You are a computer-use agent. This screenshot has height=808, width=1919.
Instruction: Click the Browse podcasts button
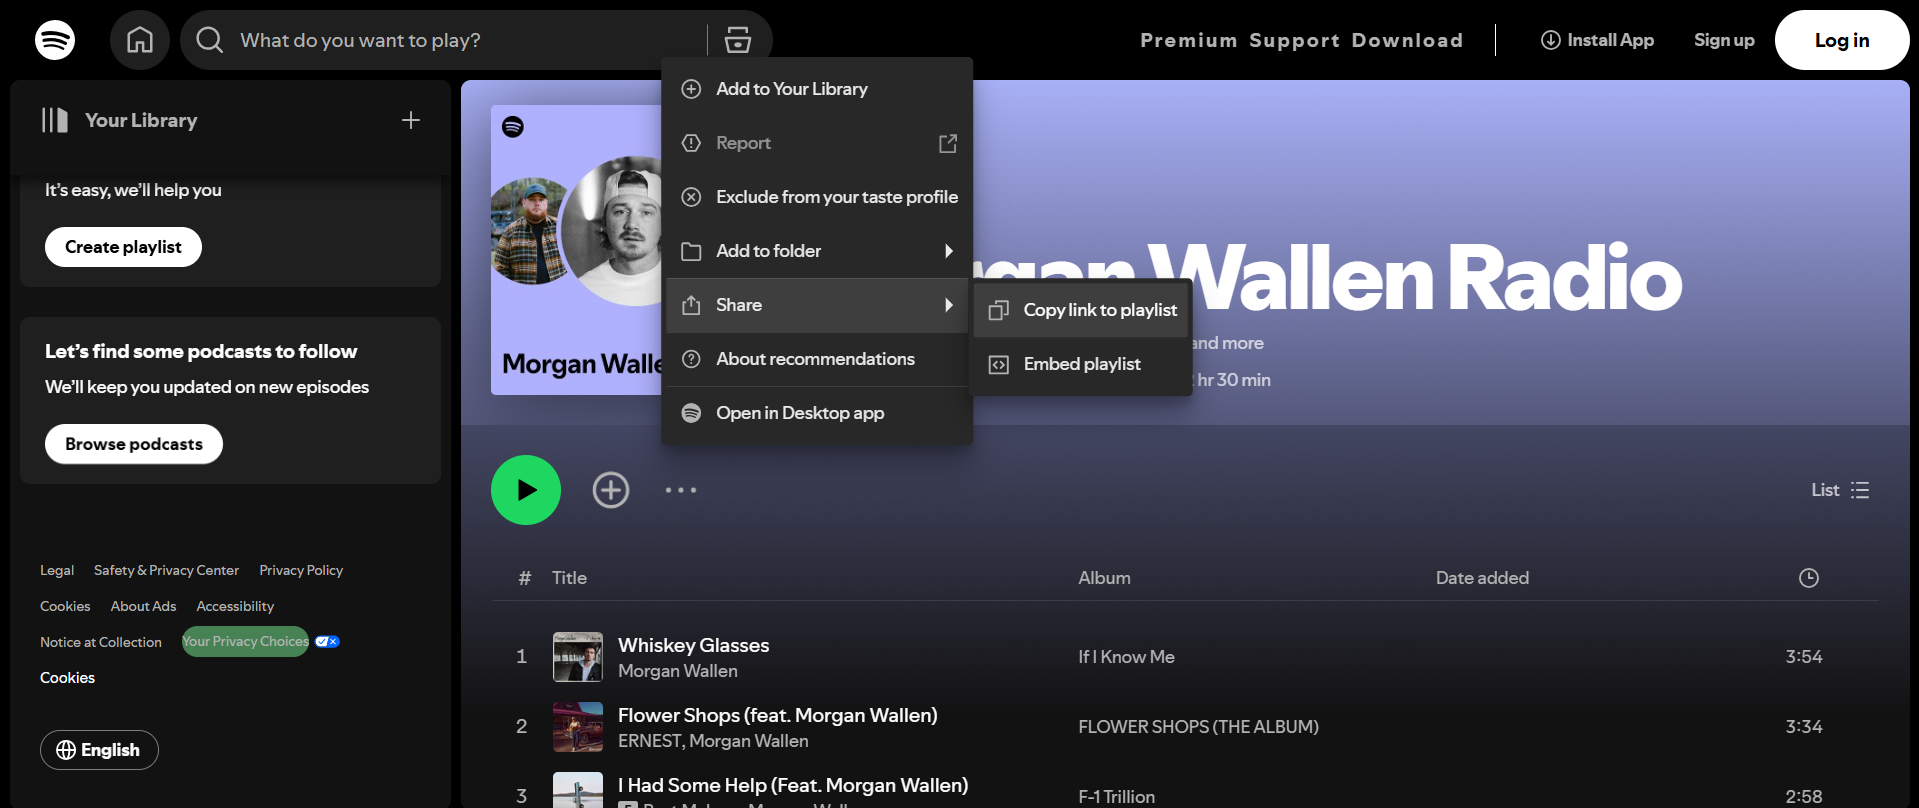point(134,444)
